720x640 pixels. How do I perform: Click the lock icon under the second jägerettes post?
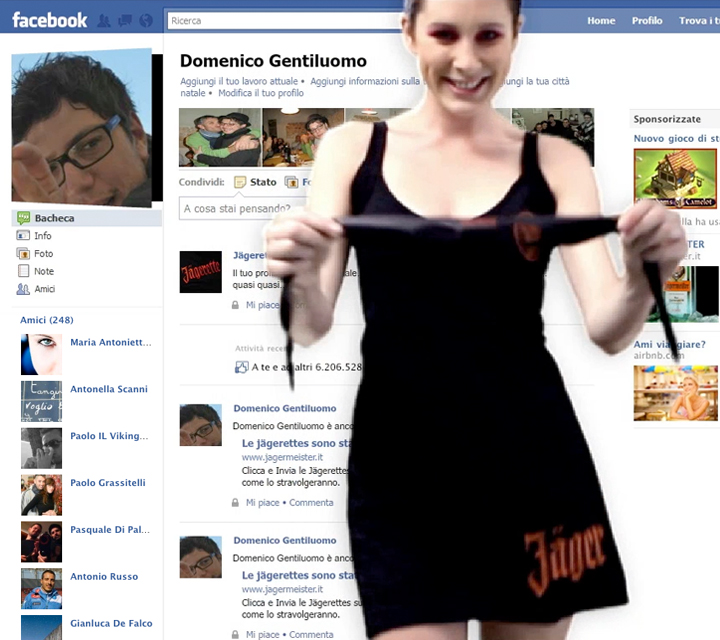pyautogui.click(x=235, y=634)
